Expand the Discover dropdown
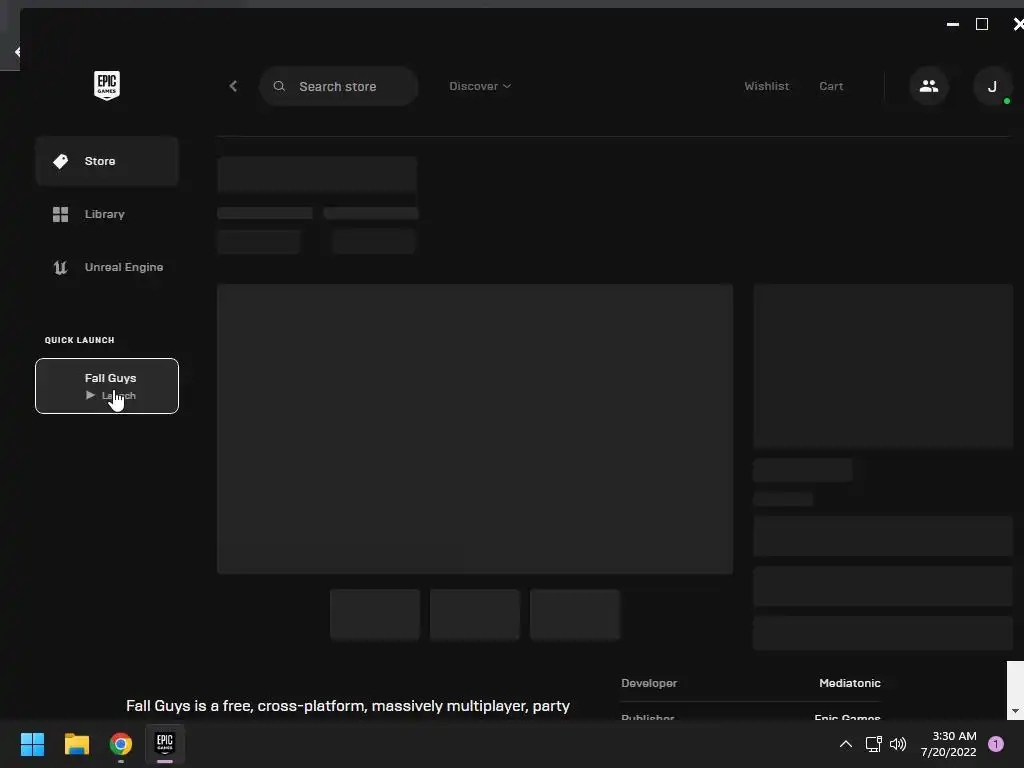The width and height of the screenshot is (1024, 768). pyautogui.click(x=480, y=86)
